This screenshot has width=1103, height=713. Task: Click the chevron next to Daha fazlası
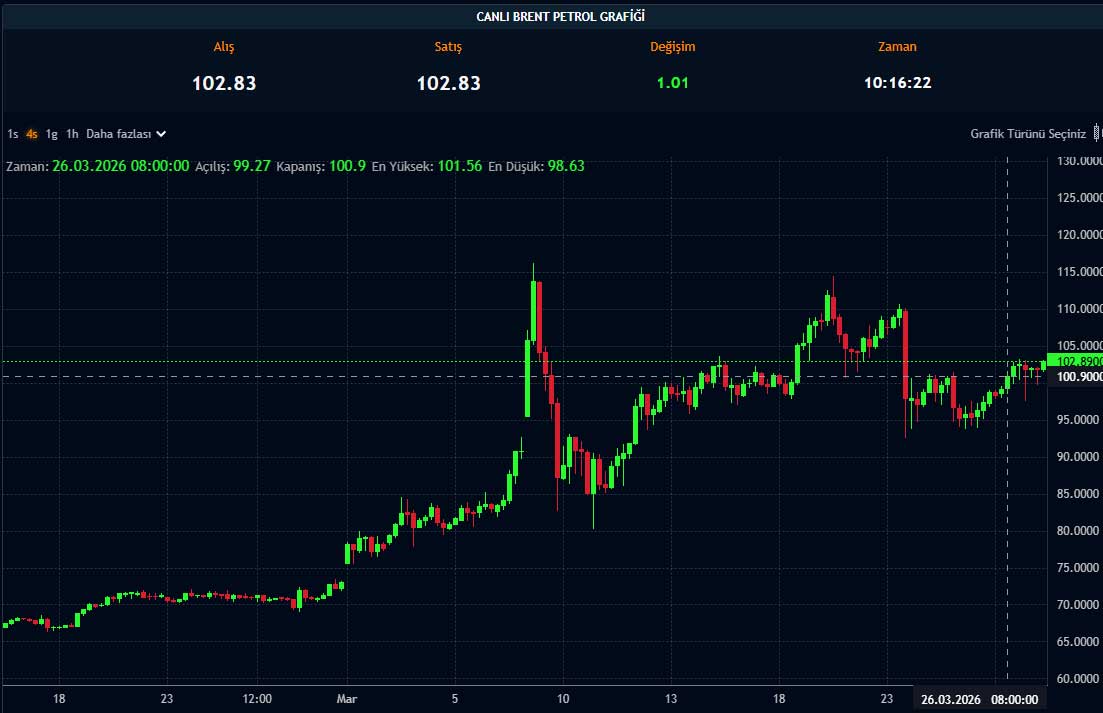pos(161,133)
